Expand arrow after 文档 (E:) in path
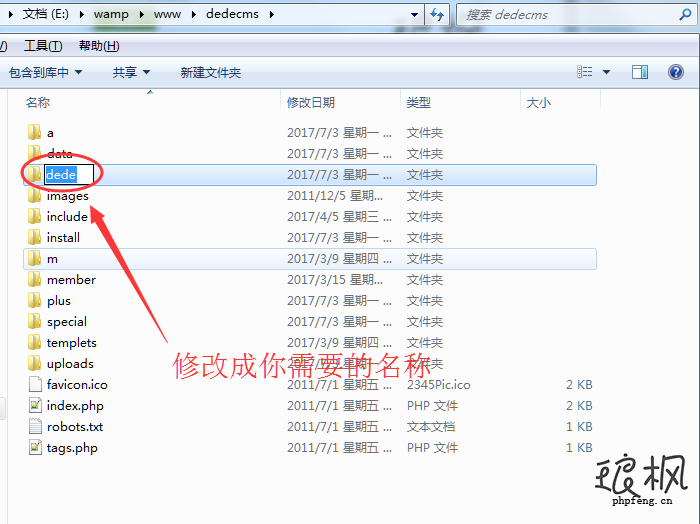This screenshot has width=700, height=524. point(82,15)
